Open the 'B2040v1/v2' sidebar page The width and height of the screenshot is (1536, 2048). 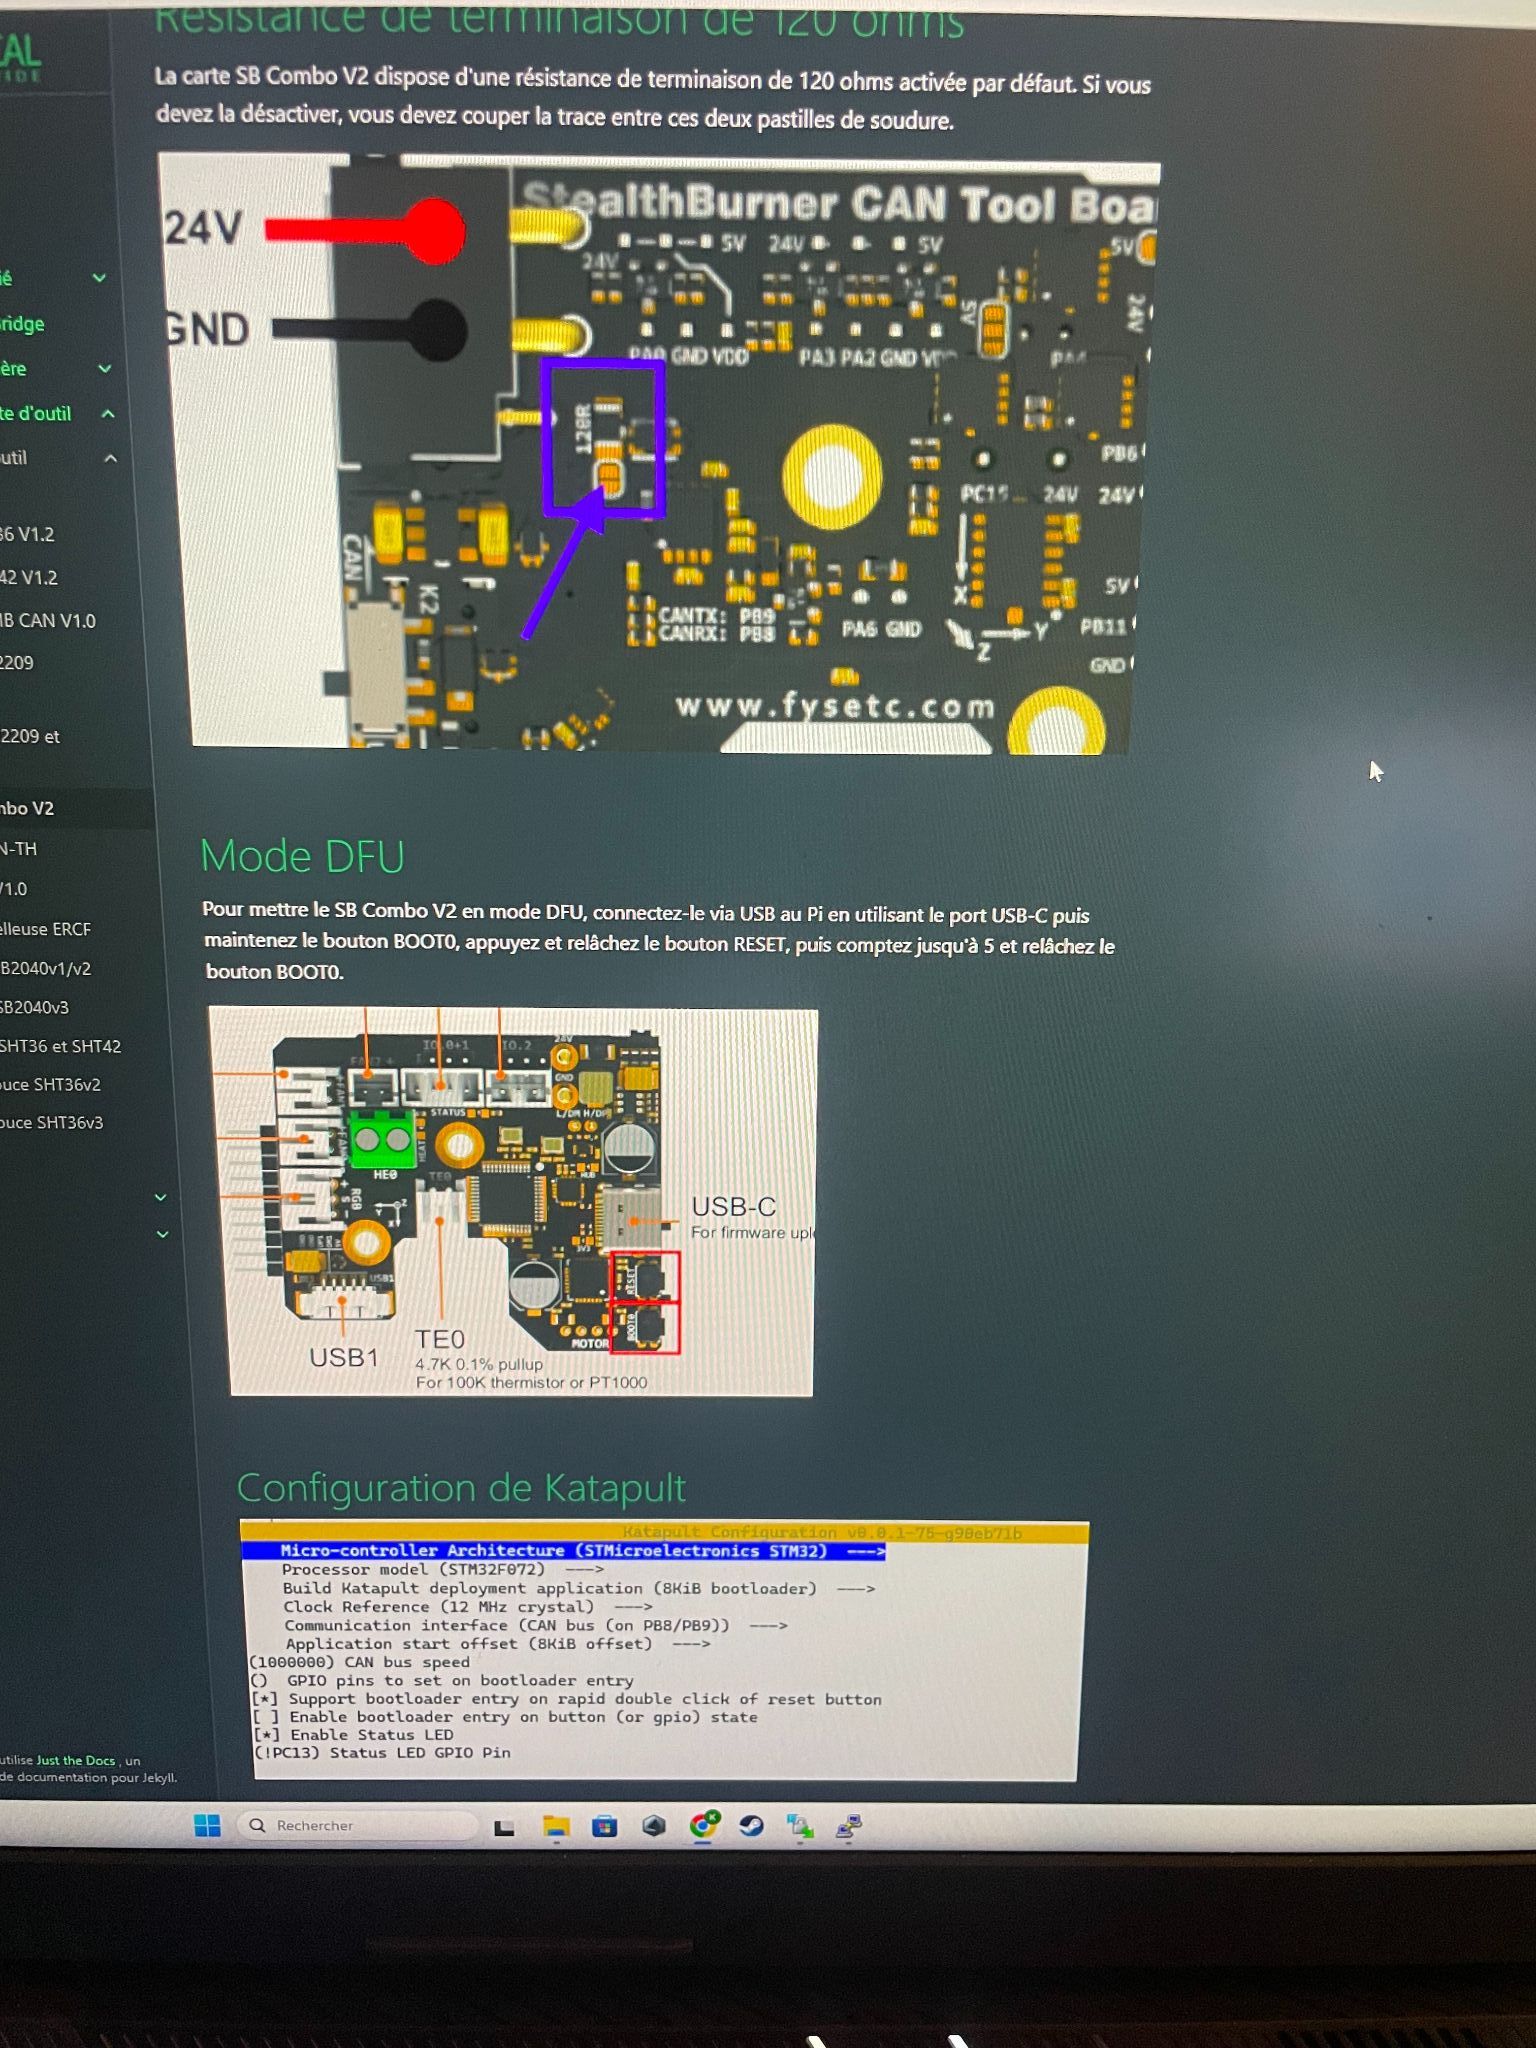[x=46, y=968]
